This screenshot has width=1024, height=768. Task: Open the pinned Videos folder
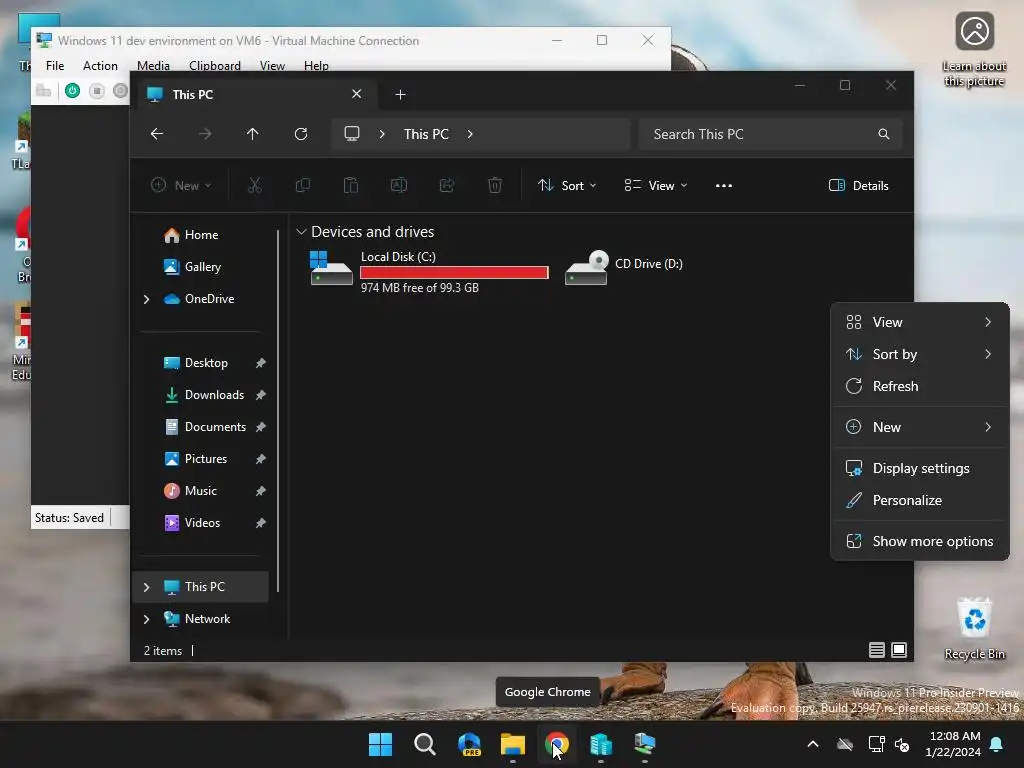[200, 523]
